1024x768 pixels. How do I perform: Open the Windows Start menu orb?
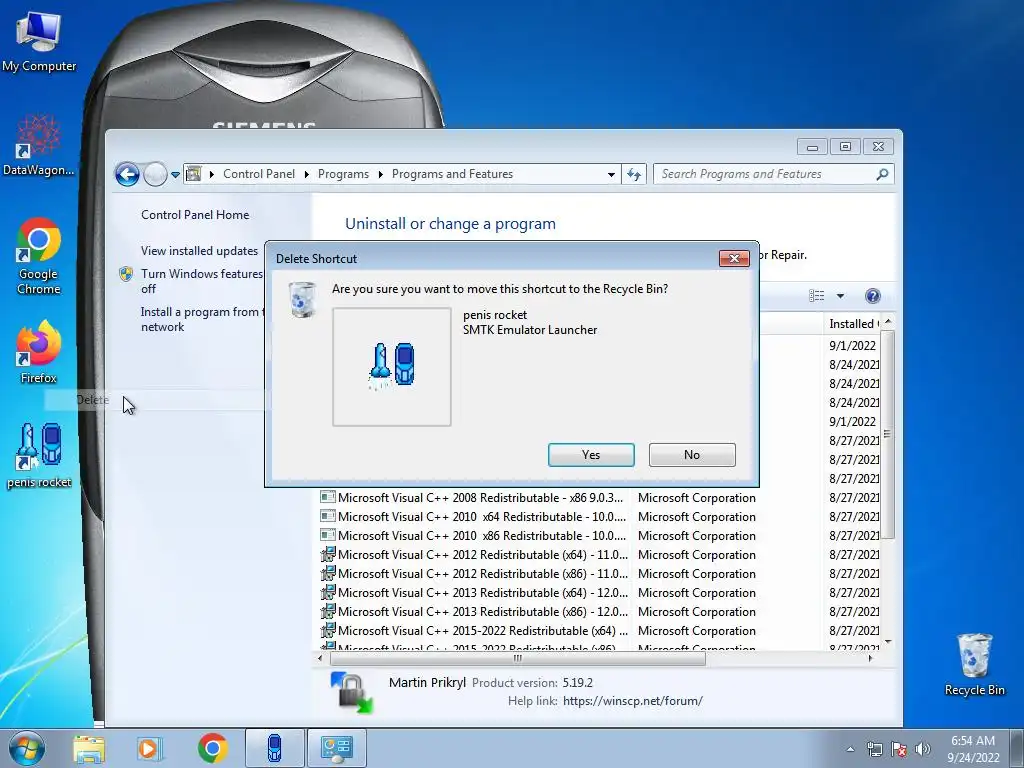coord(27,748)
